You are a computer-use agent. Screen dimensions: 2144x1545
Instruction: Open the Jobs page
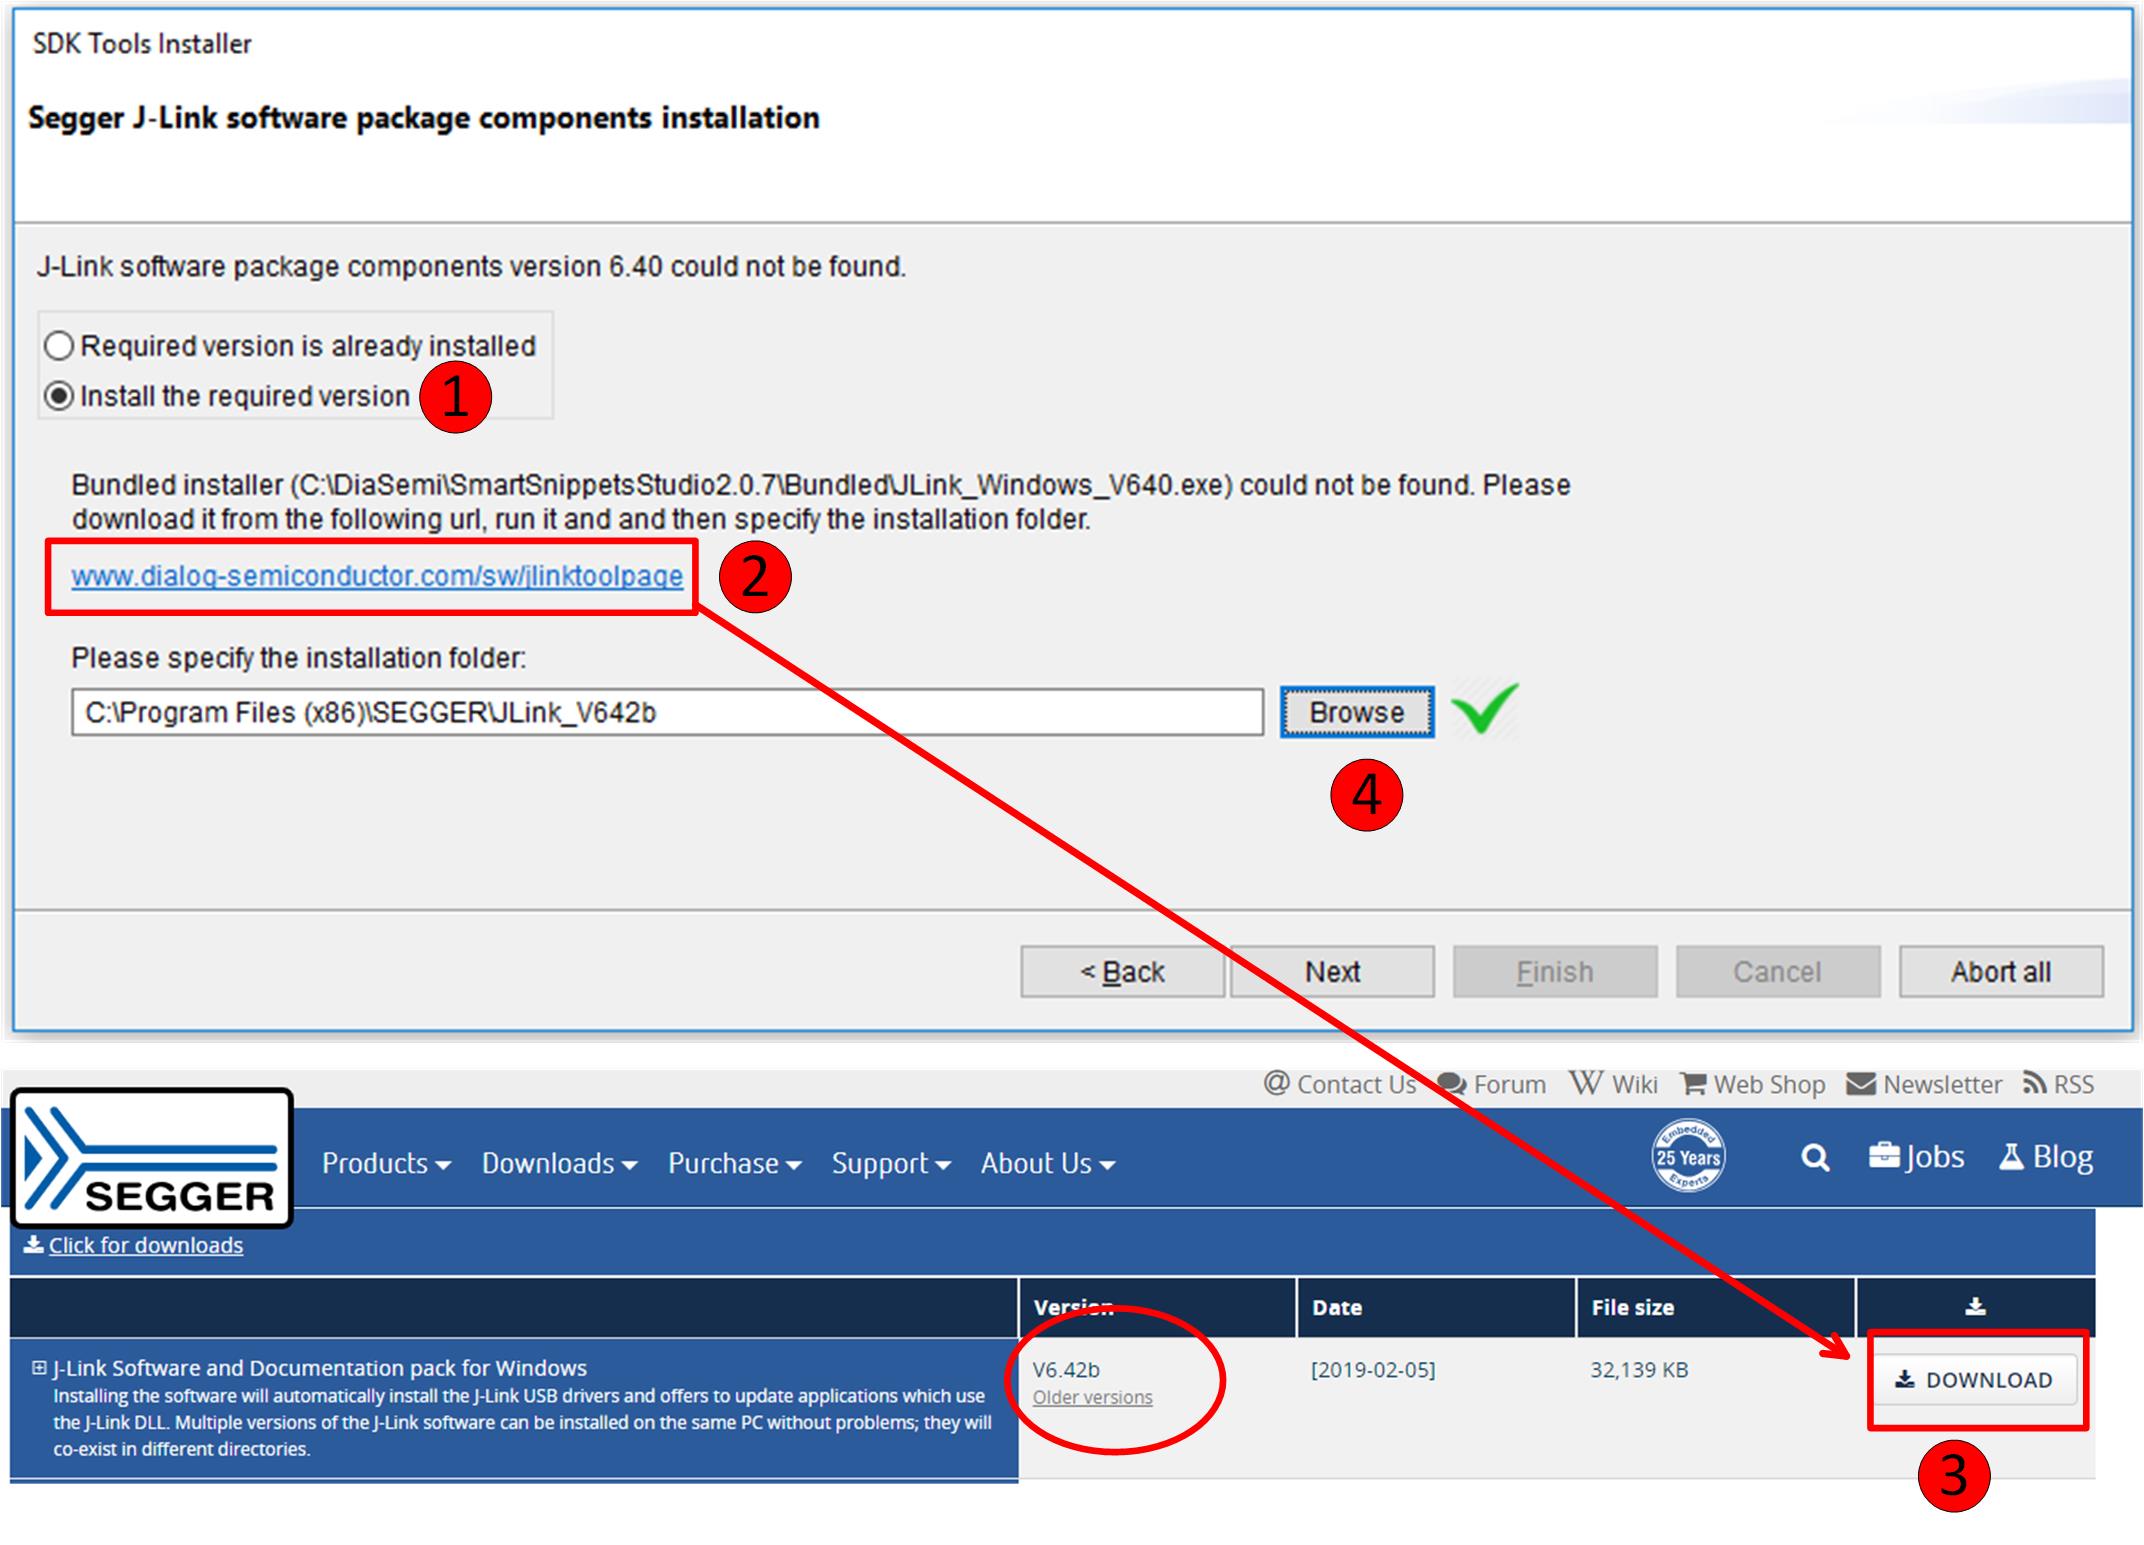[x=1916, y=1157]
